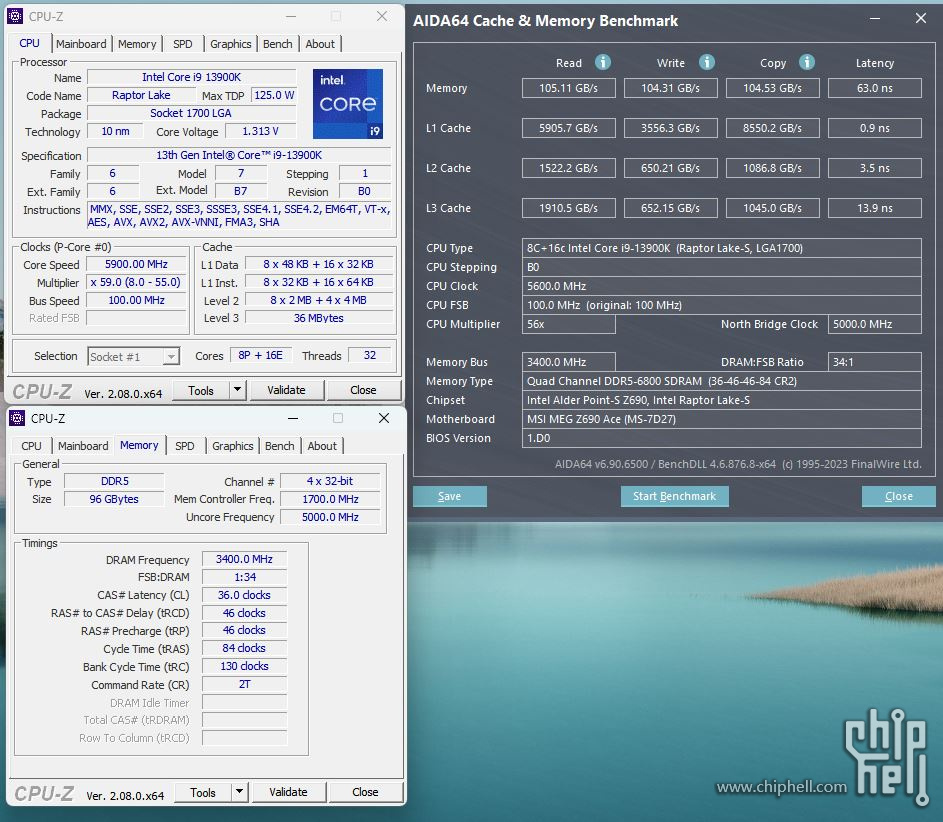Click Threads value 32 in CPU-Z
The width and height of the screenshot is (943, 822).
pos(370,355)
